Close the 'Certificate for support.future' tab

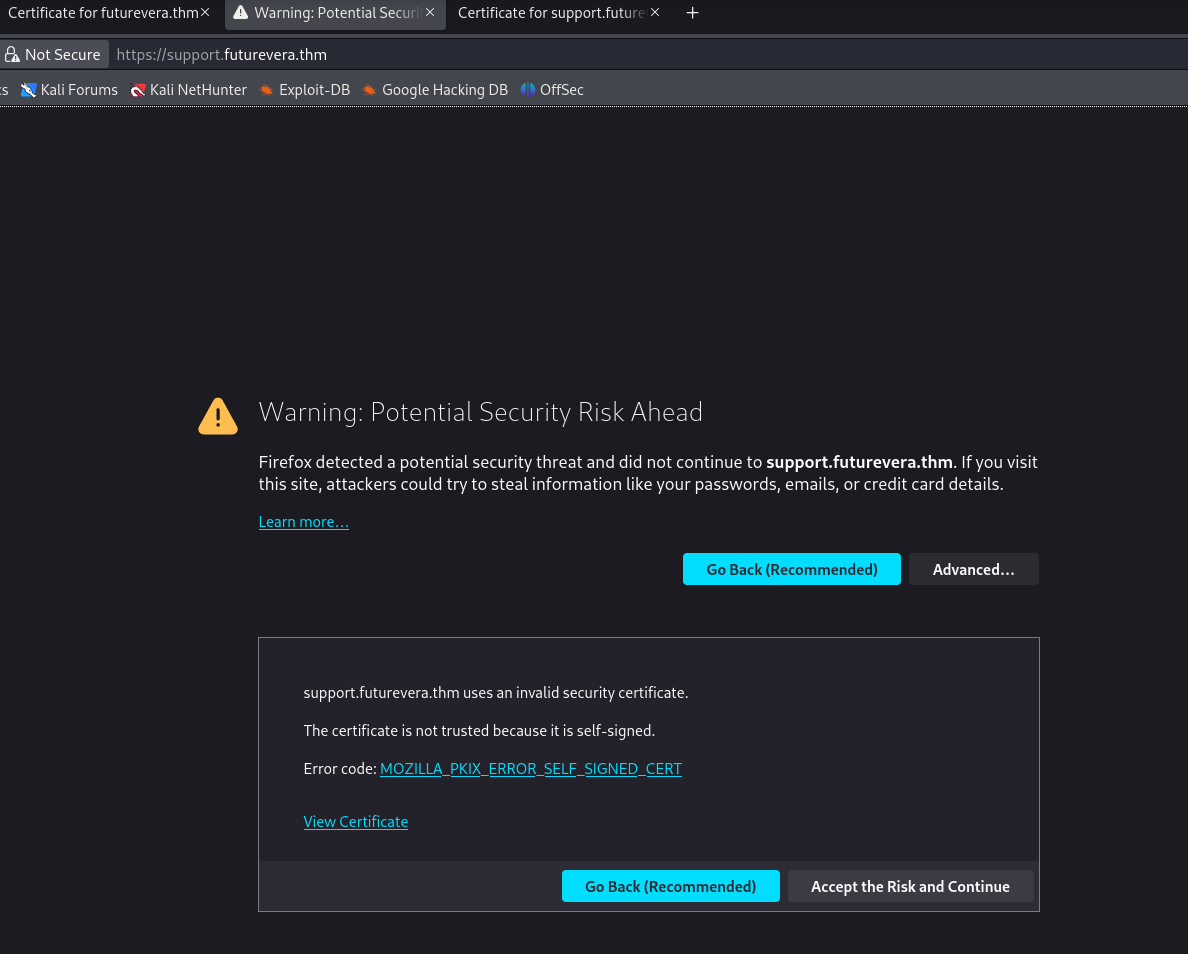coord(655,13)
